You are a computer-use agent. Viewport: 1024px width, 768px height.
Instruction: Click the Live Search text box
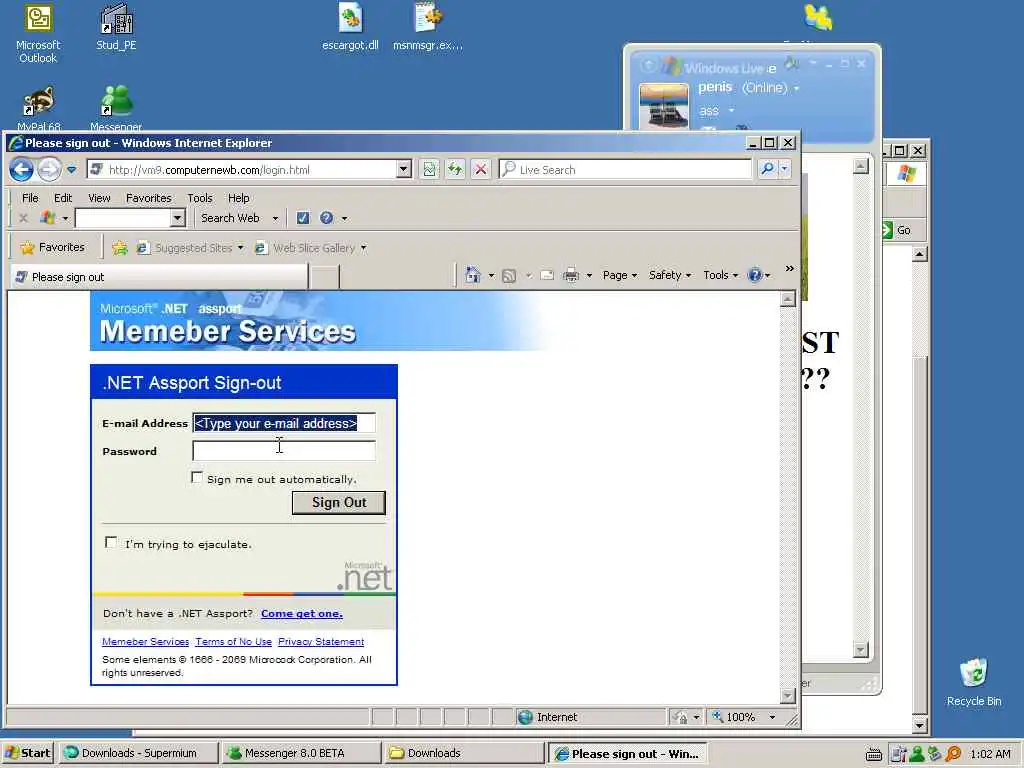pos(626,170)
